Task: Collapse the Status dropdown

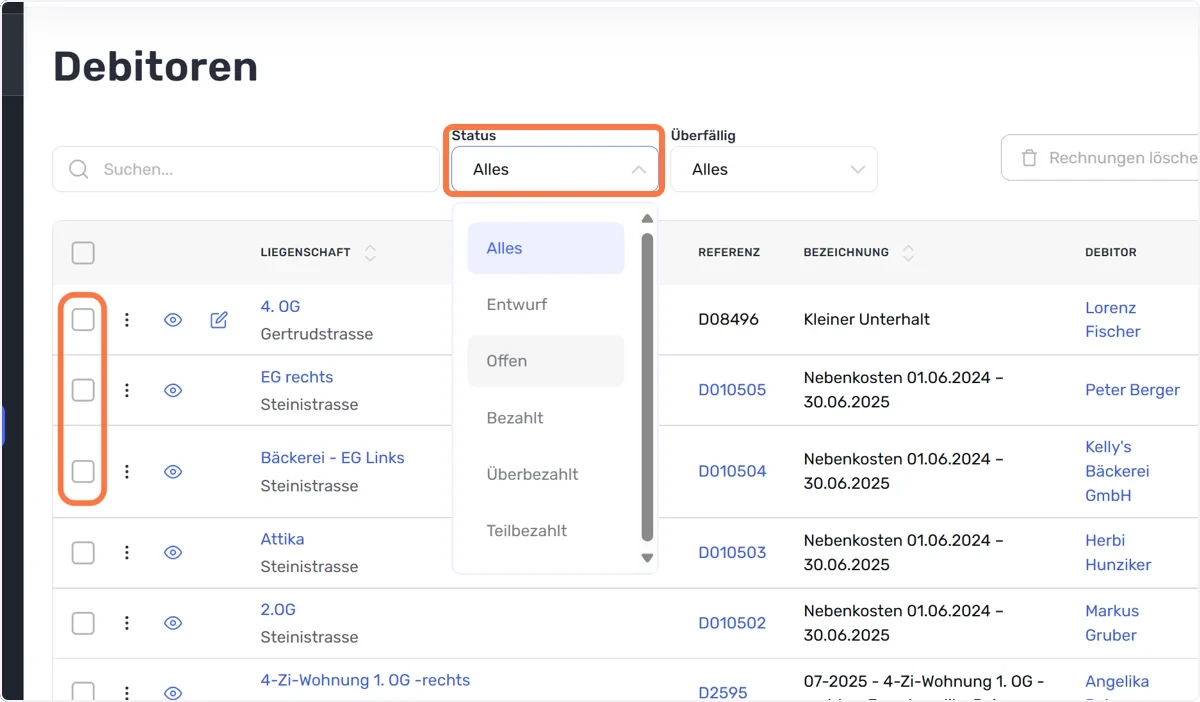Action: 555,170
